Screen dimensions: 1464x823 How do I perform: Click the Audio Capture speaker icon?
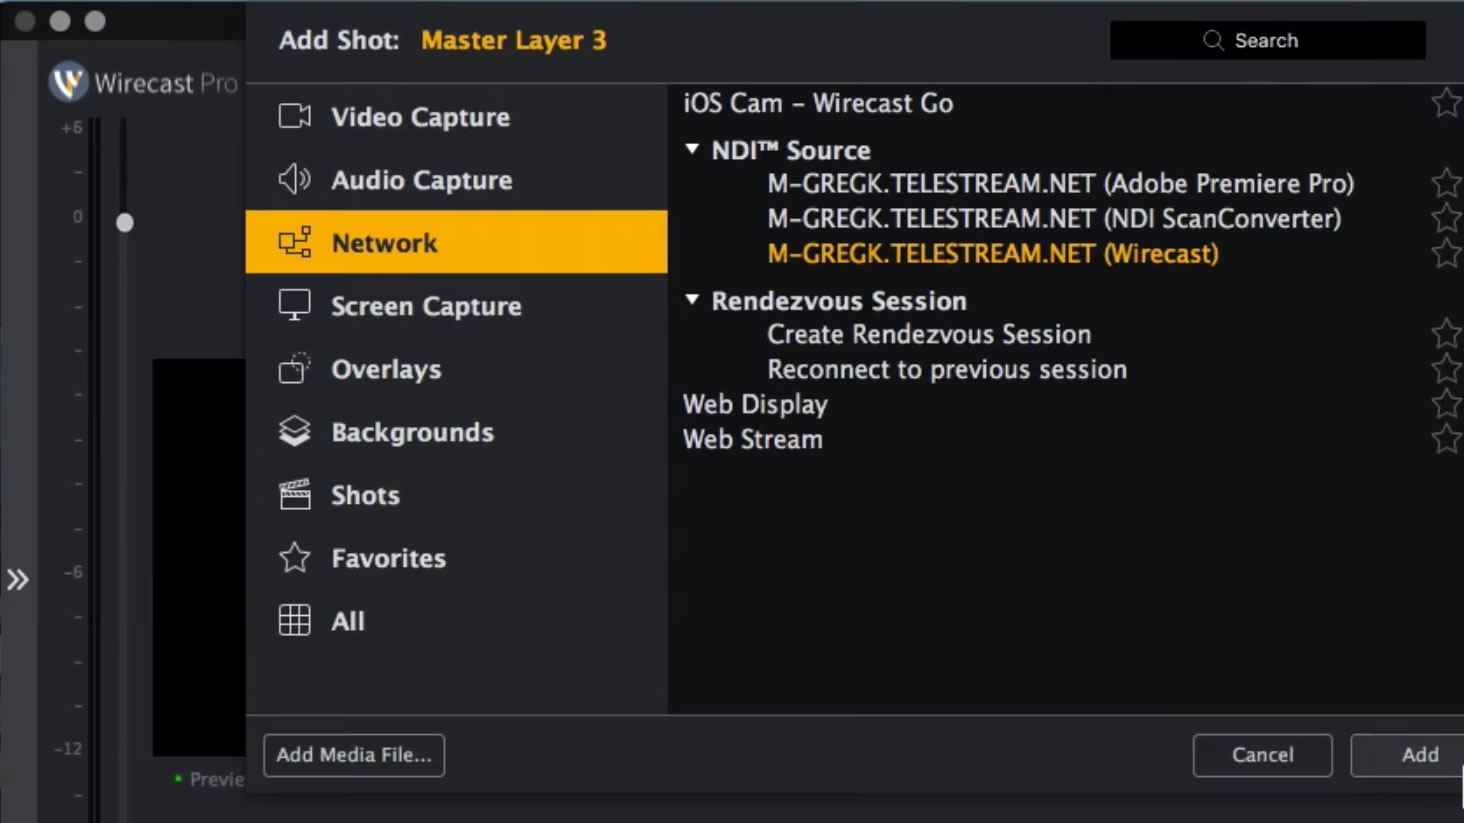tap(295, 179)
